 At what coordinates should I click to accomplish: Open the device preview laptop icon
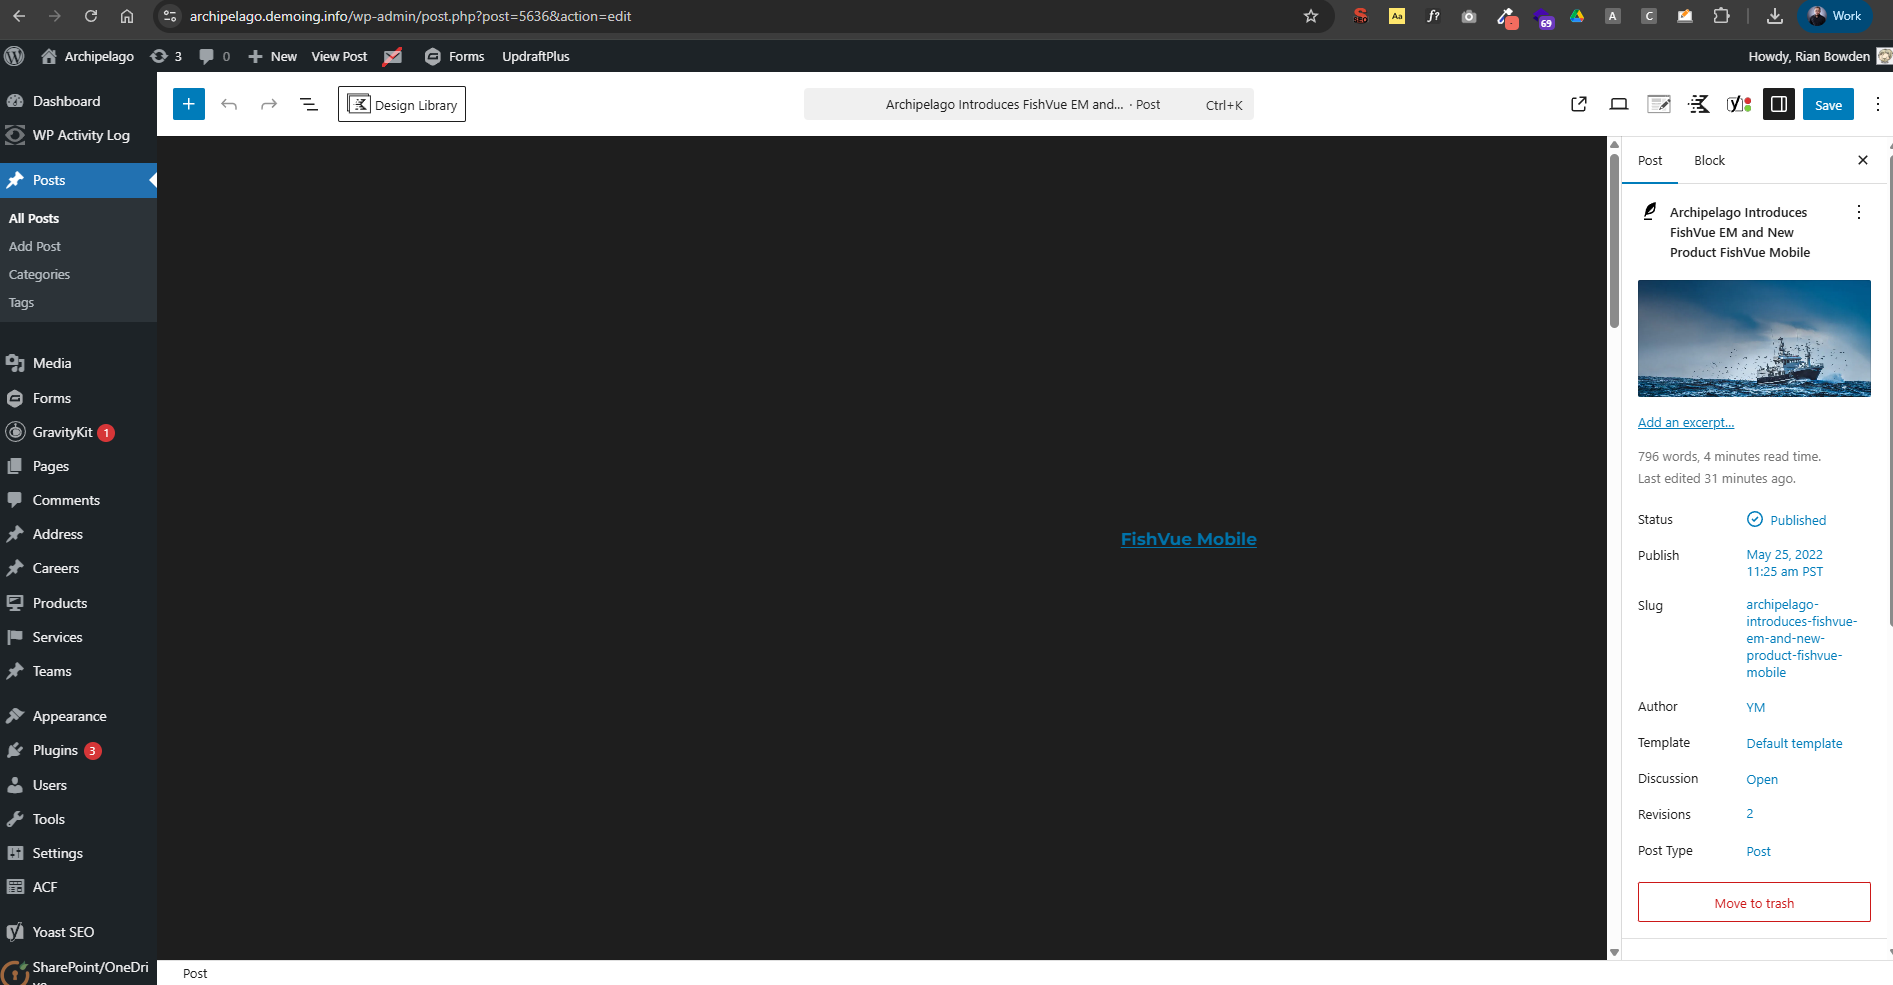[1619, 104]
